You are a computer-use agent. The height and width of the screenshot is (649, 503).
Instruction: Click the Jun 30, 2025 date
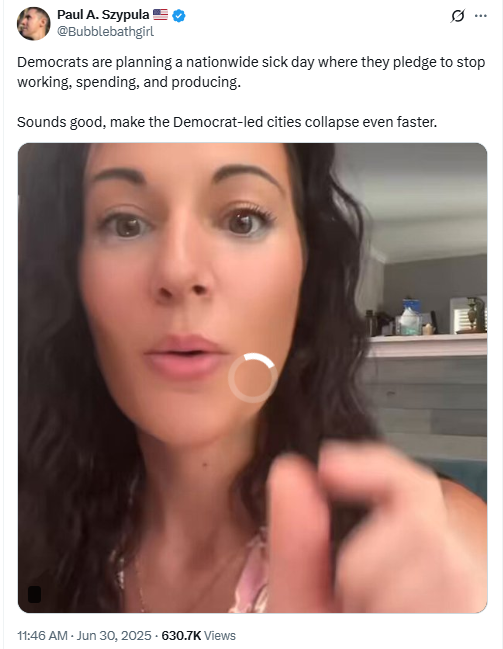click(114, 635)
